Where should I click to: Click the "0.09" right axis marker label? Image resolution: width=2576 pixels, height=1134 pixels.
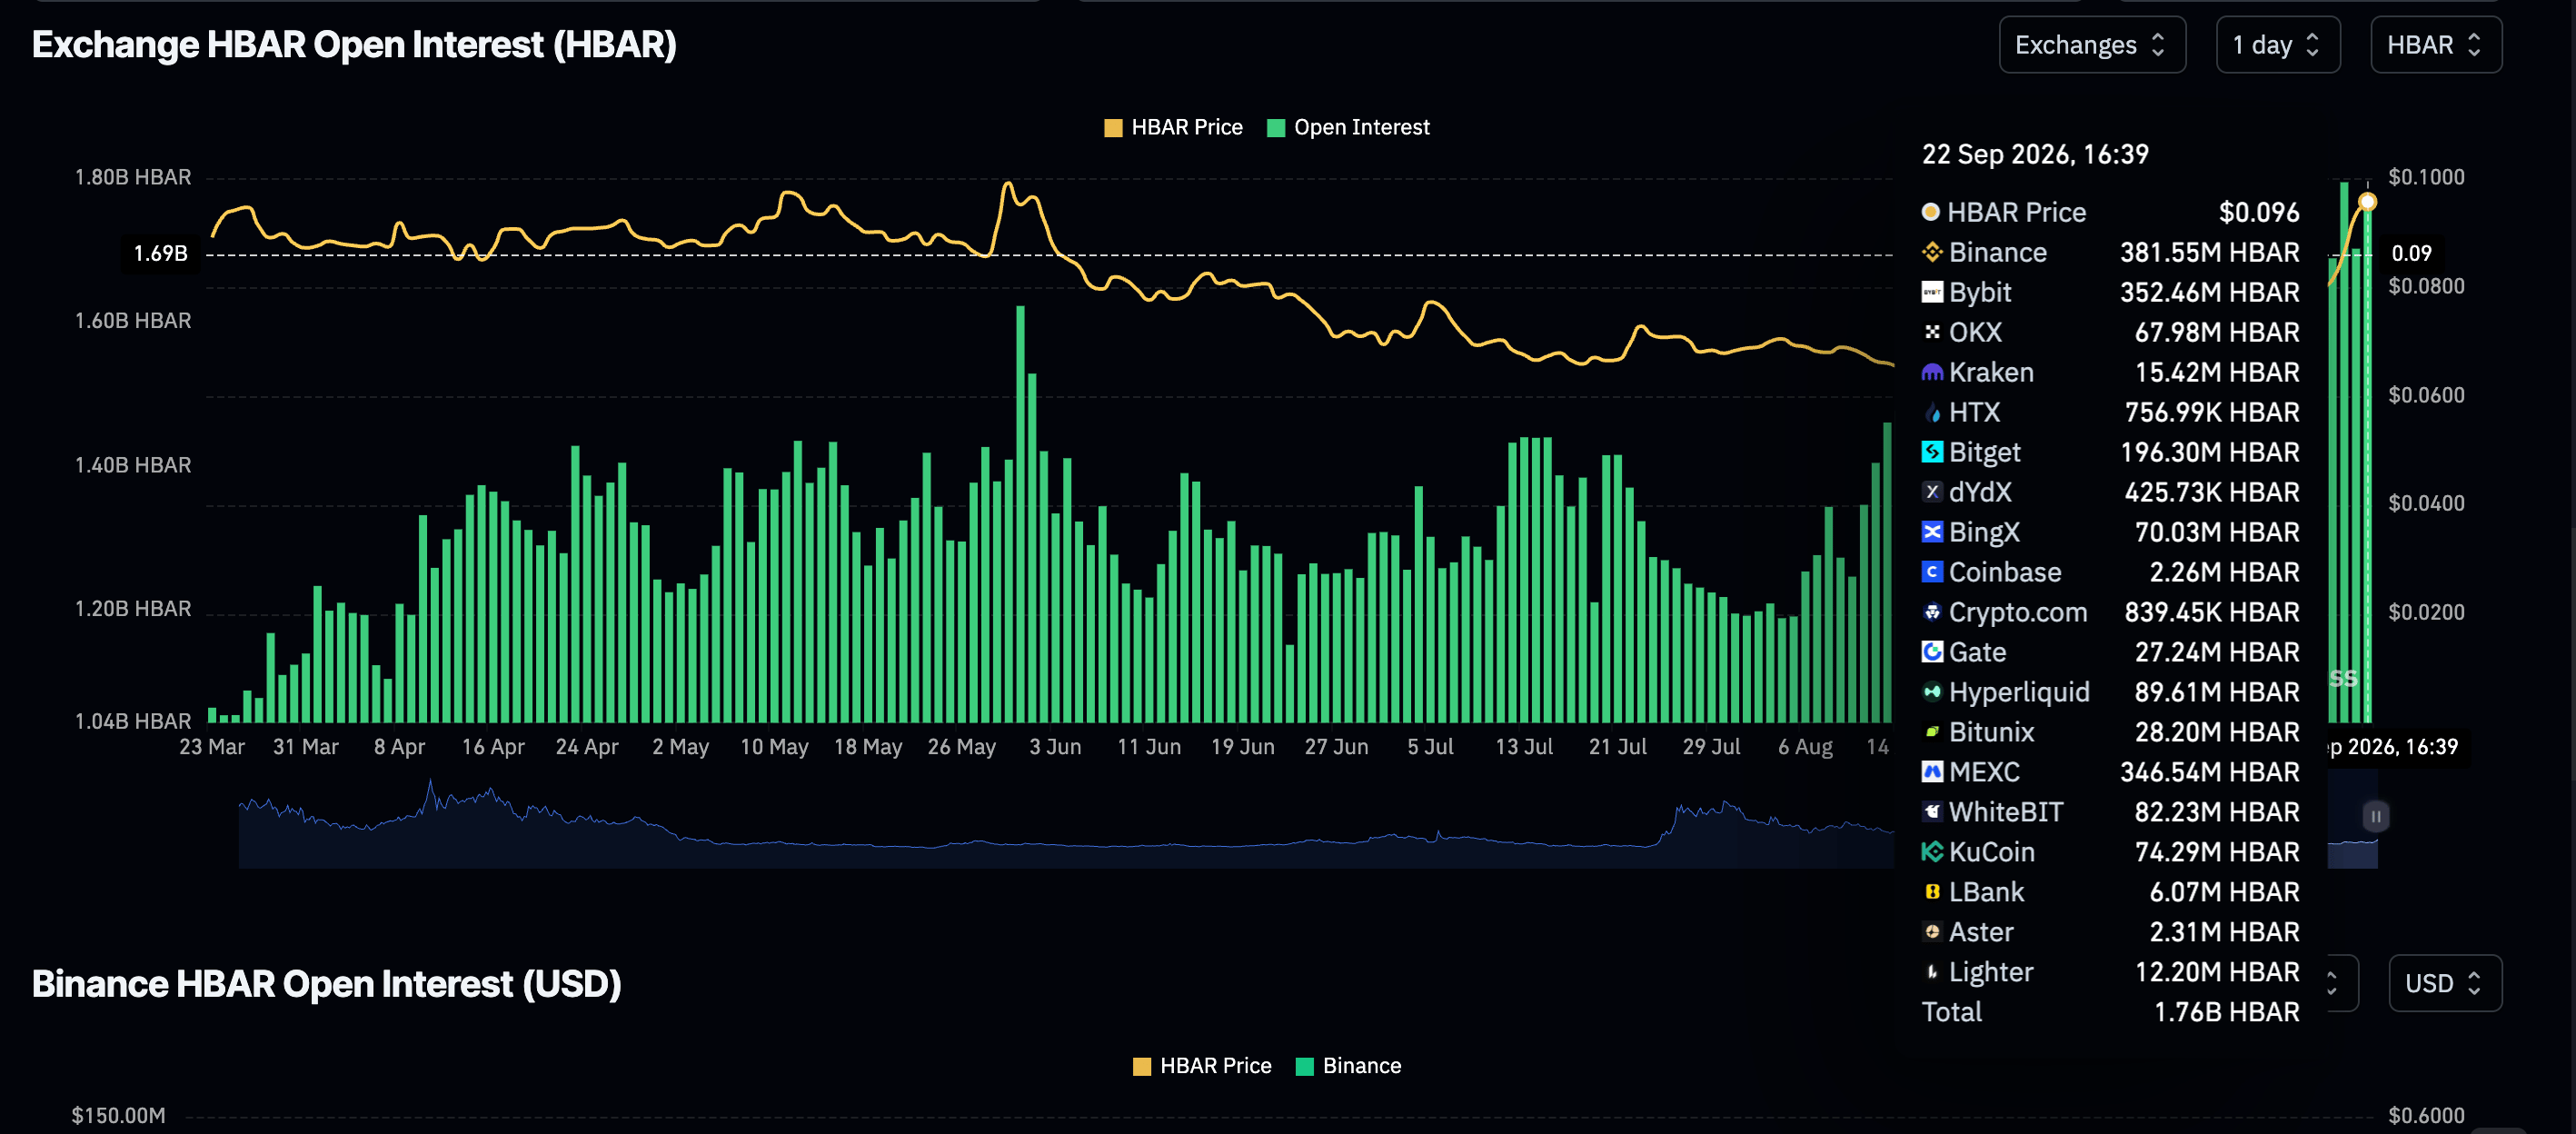[2411, 253]
